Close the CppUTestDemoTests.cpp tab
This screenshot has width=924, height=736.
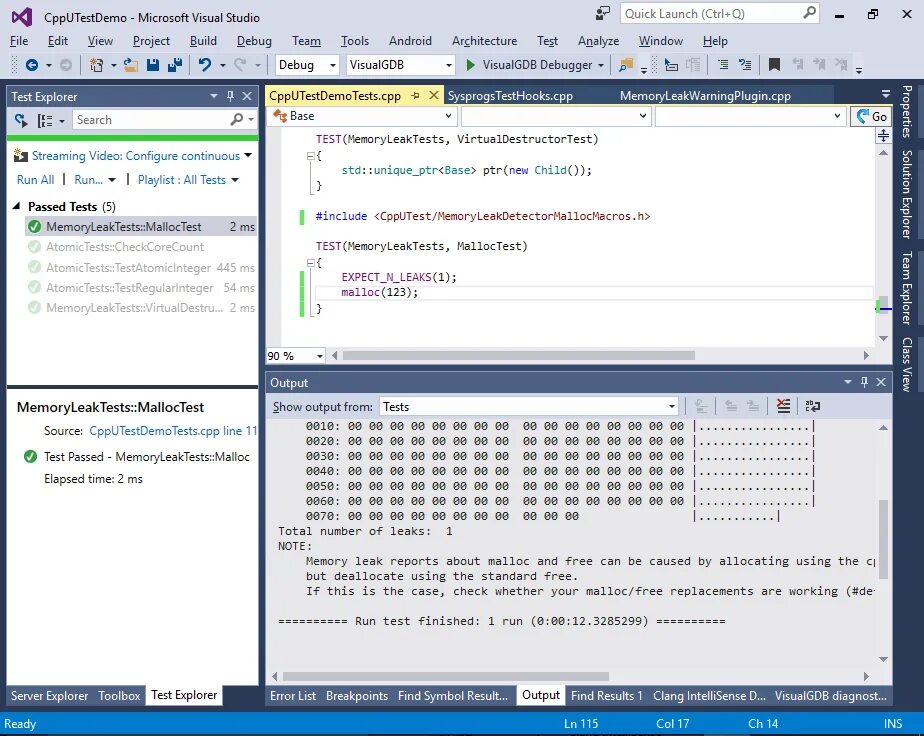pos(434,95)
